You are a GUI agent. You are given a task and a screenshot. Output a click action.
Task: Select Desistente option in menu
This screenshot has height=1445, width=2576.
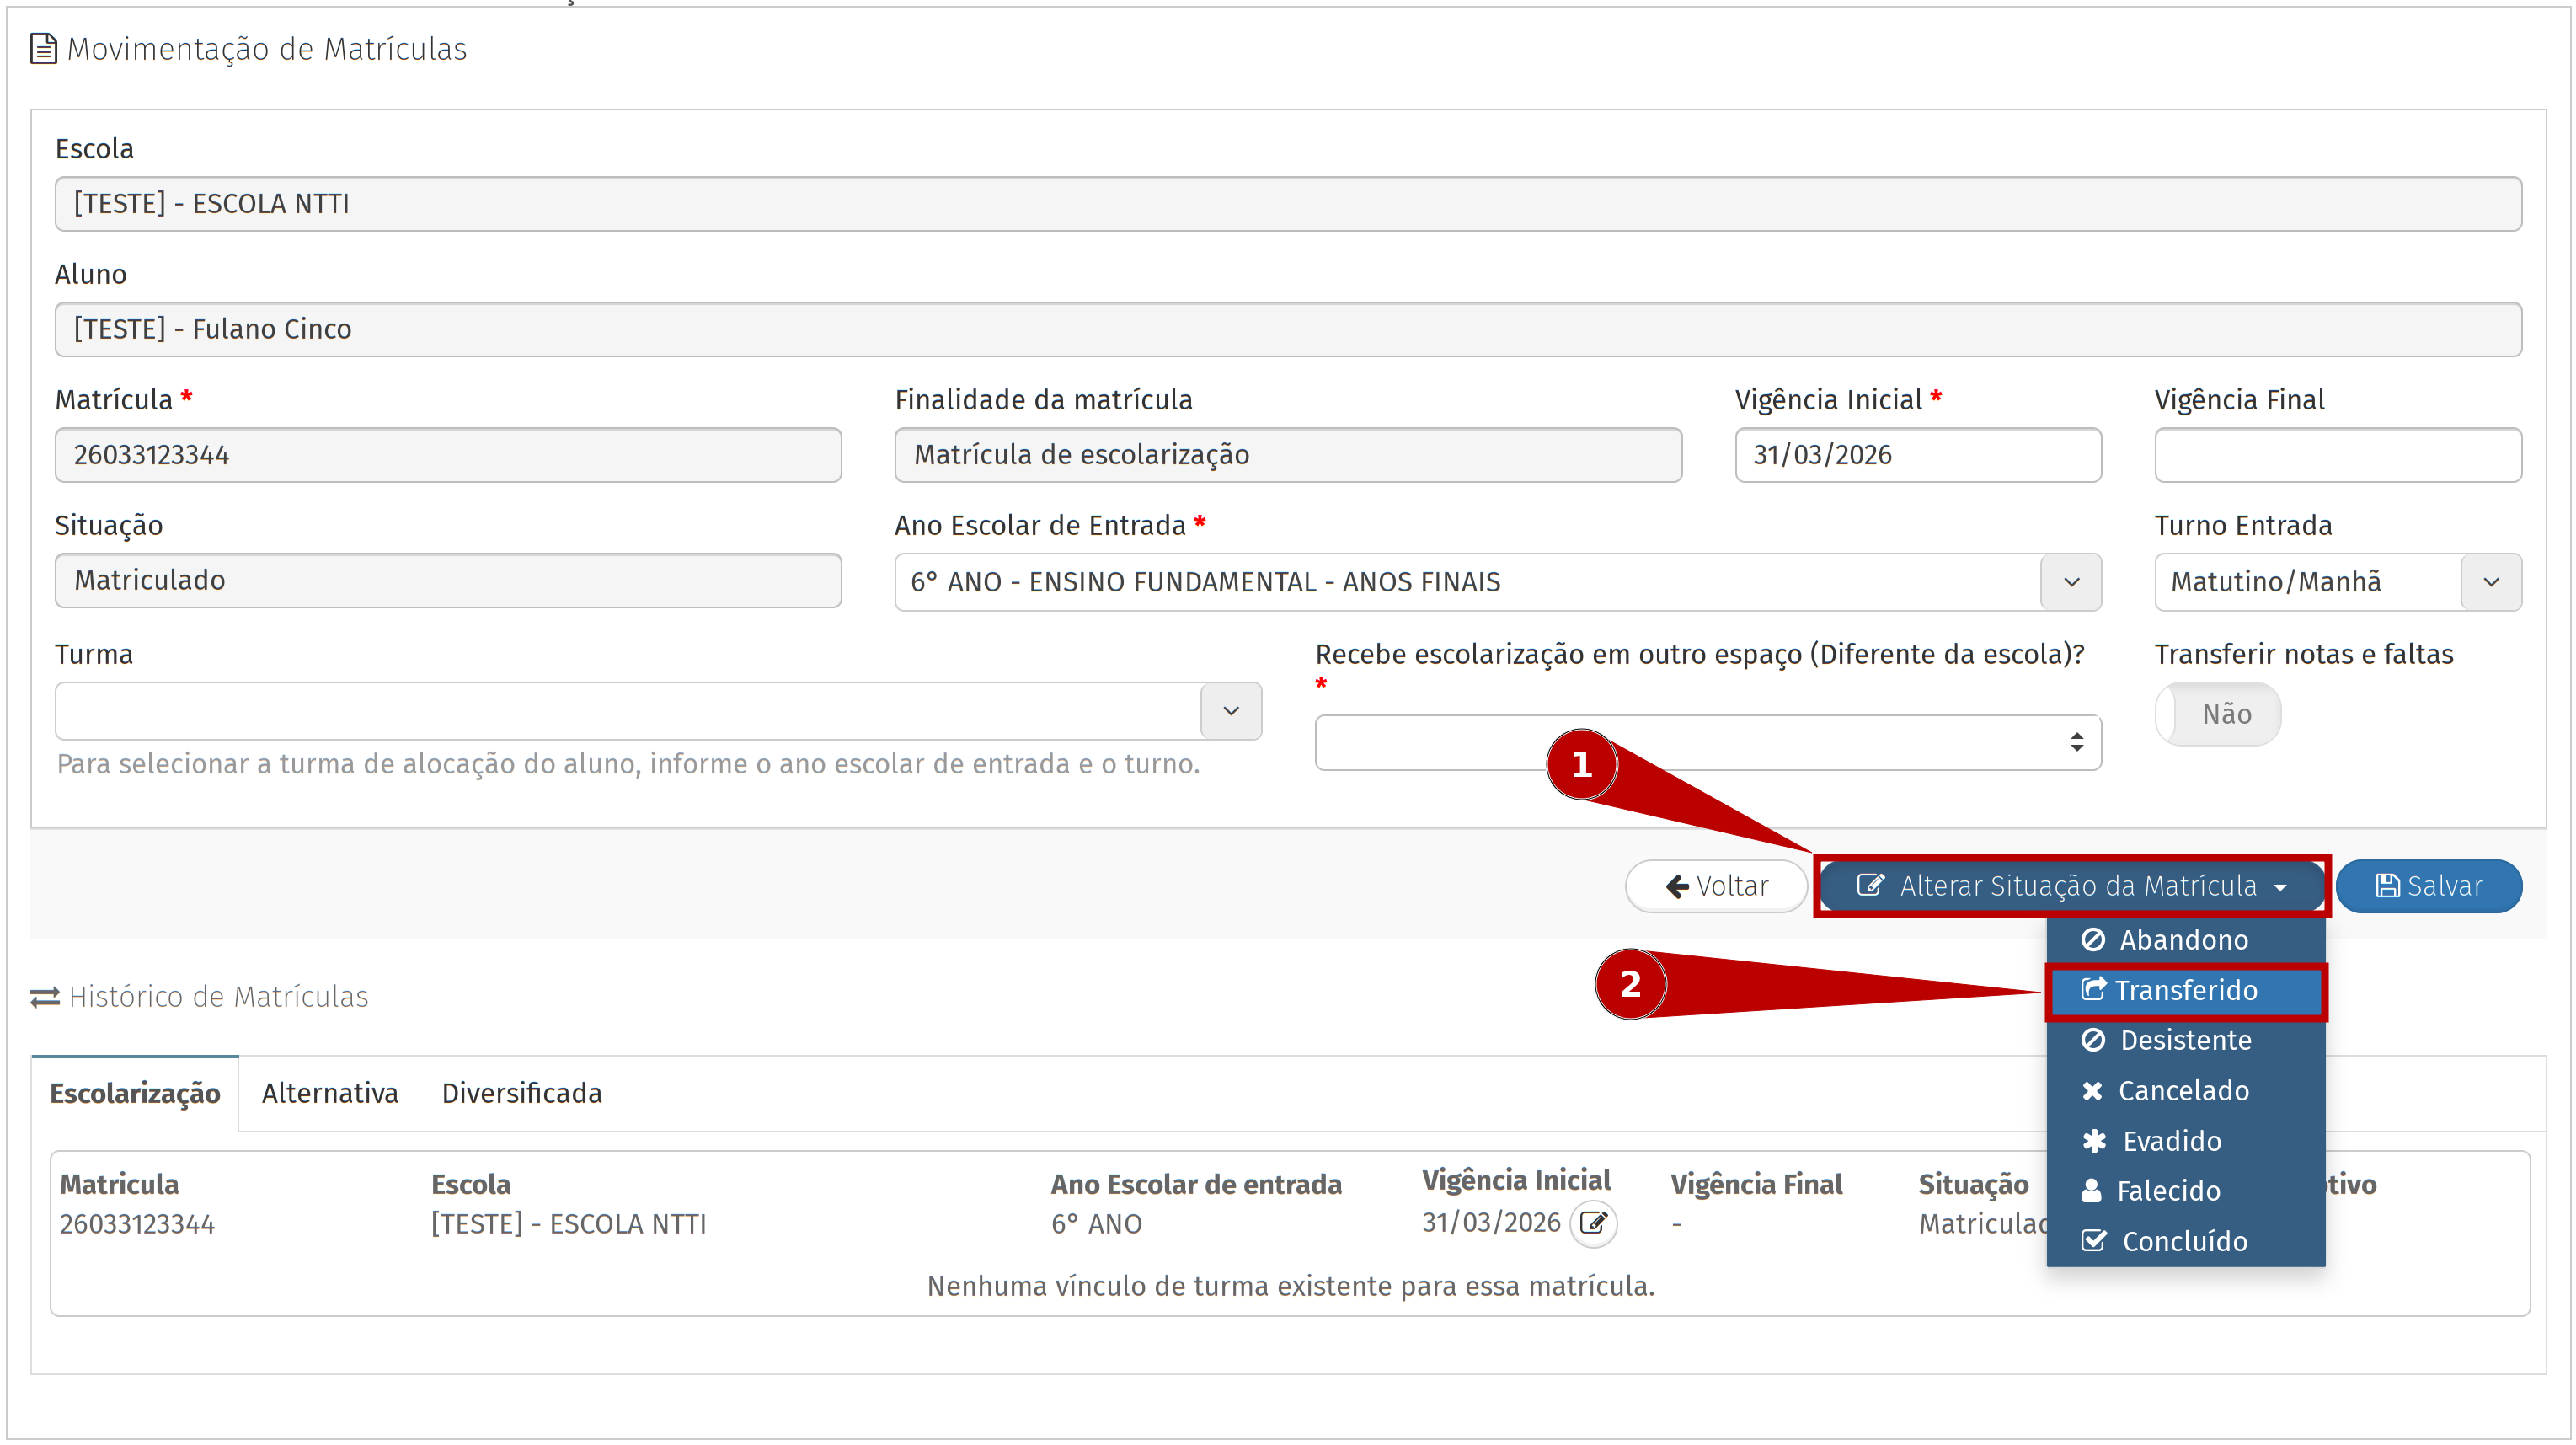pos(2184,1040)
